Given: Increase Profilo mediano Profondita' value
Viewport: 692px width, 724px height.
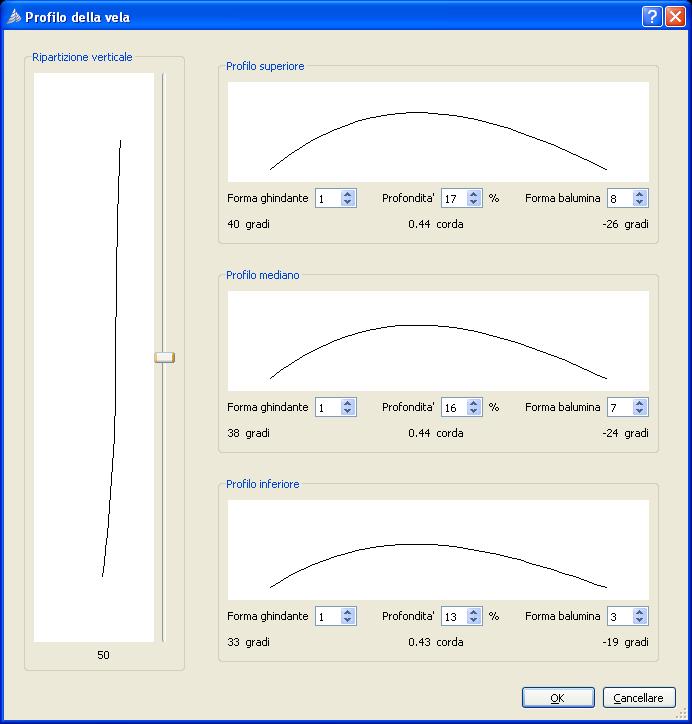Looking at the screenshot, I should [474, 403].
